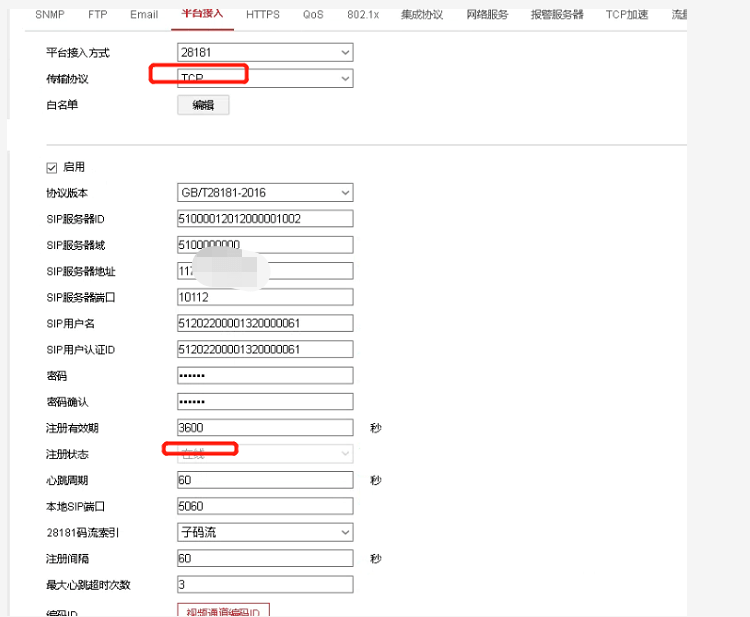Switch to the QoS tab

(313, 15)
